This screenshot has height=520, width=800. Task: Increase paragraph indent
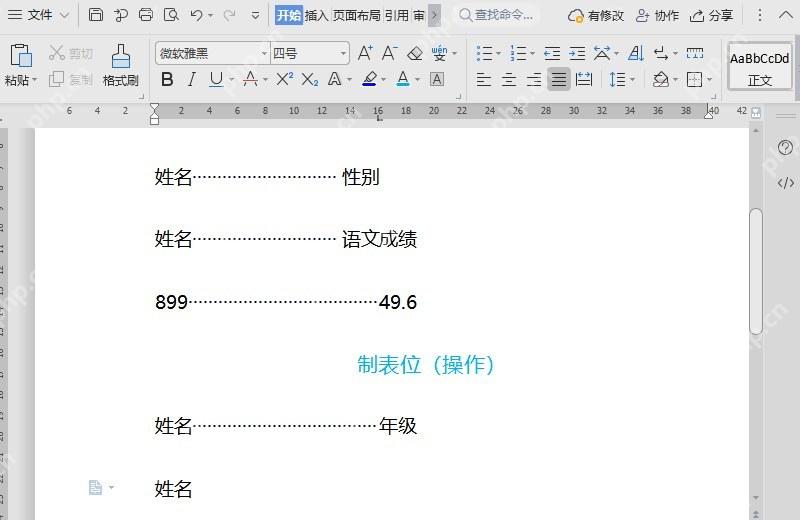(577, 53)
